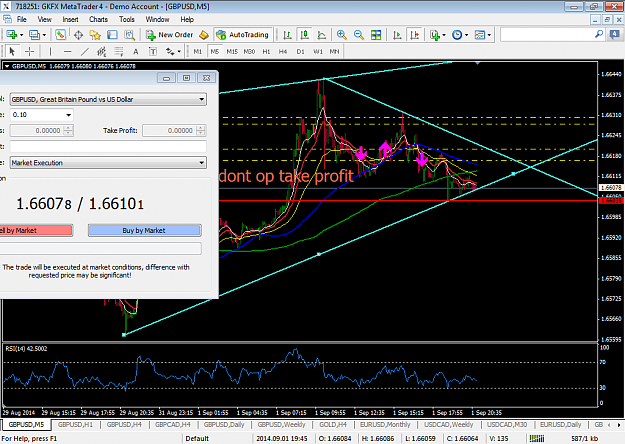Toggle Chart Shift icon
This screenshot has height=444, width=625.
(x=415, y=35)
